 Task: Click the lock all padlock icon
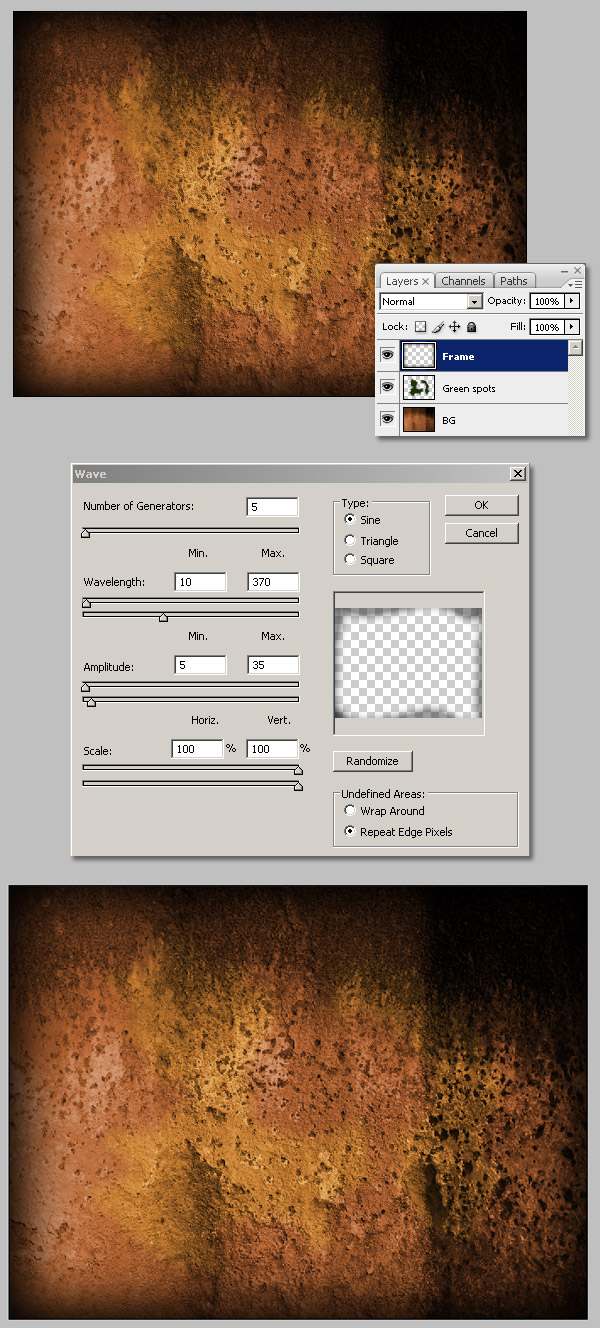coord(471,327)
